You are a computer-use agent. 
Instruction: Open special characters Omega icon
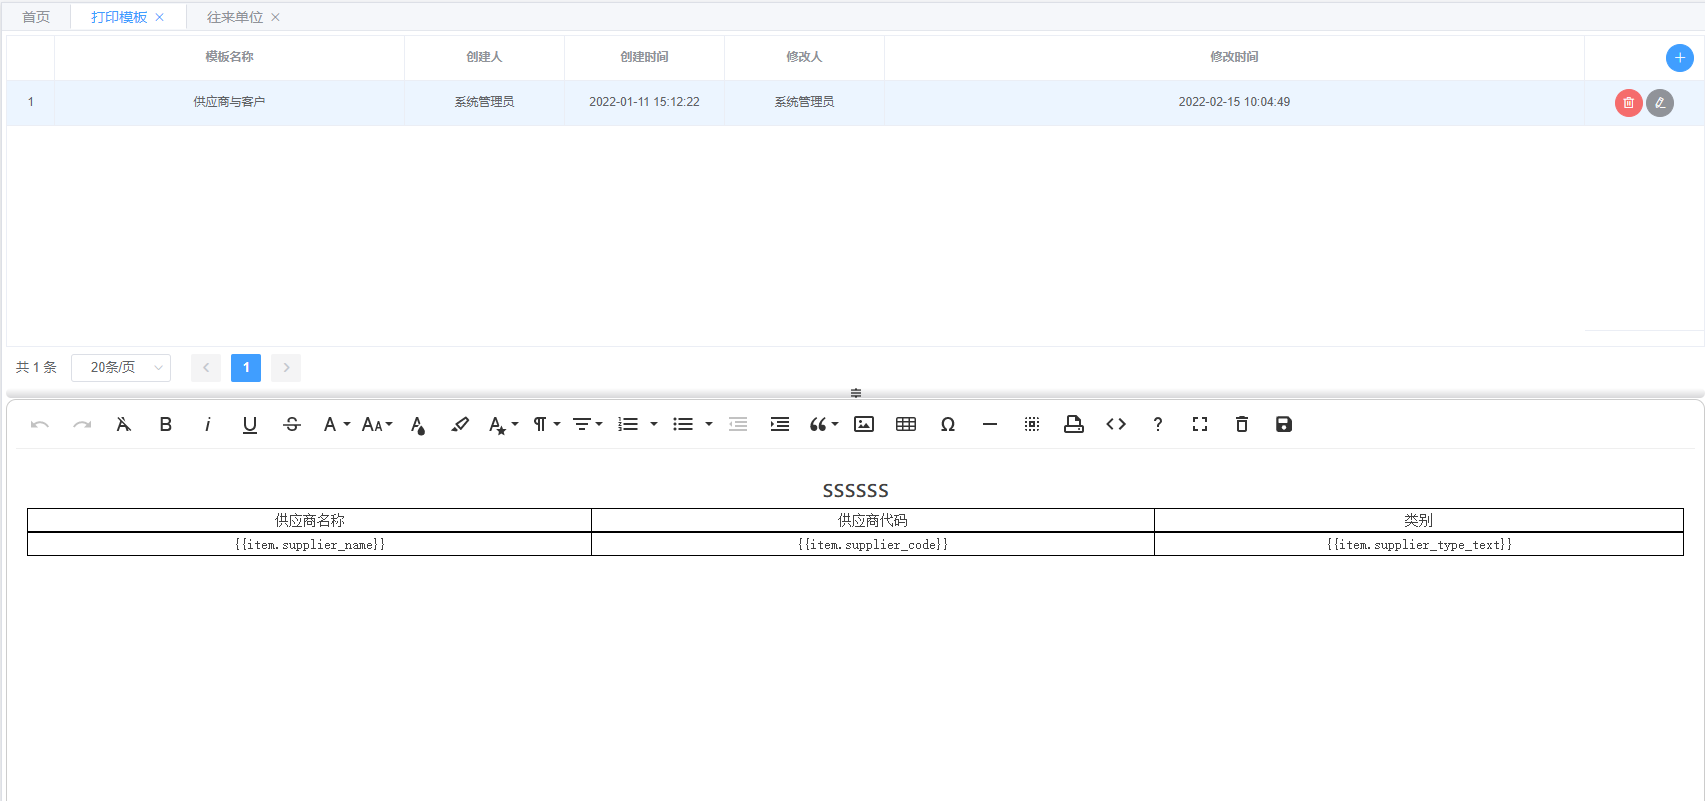tap(948, 425)
